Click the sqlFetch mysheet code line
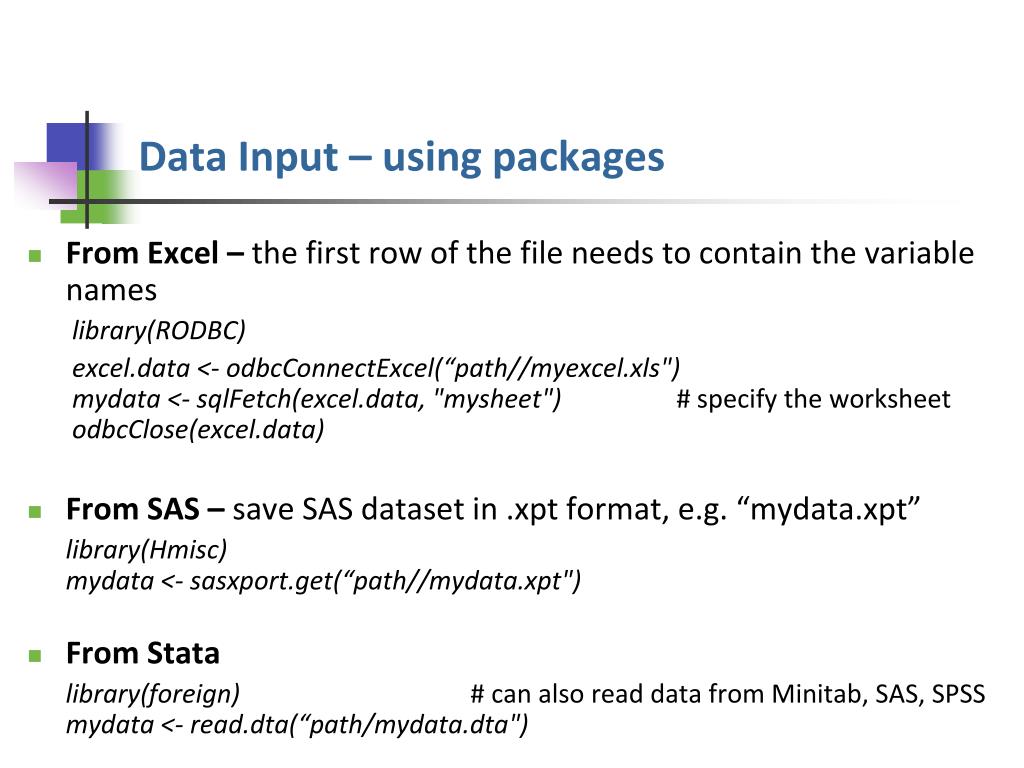 (x=317, y=399)
